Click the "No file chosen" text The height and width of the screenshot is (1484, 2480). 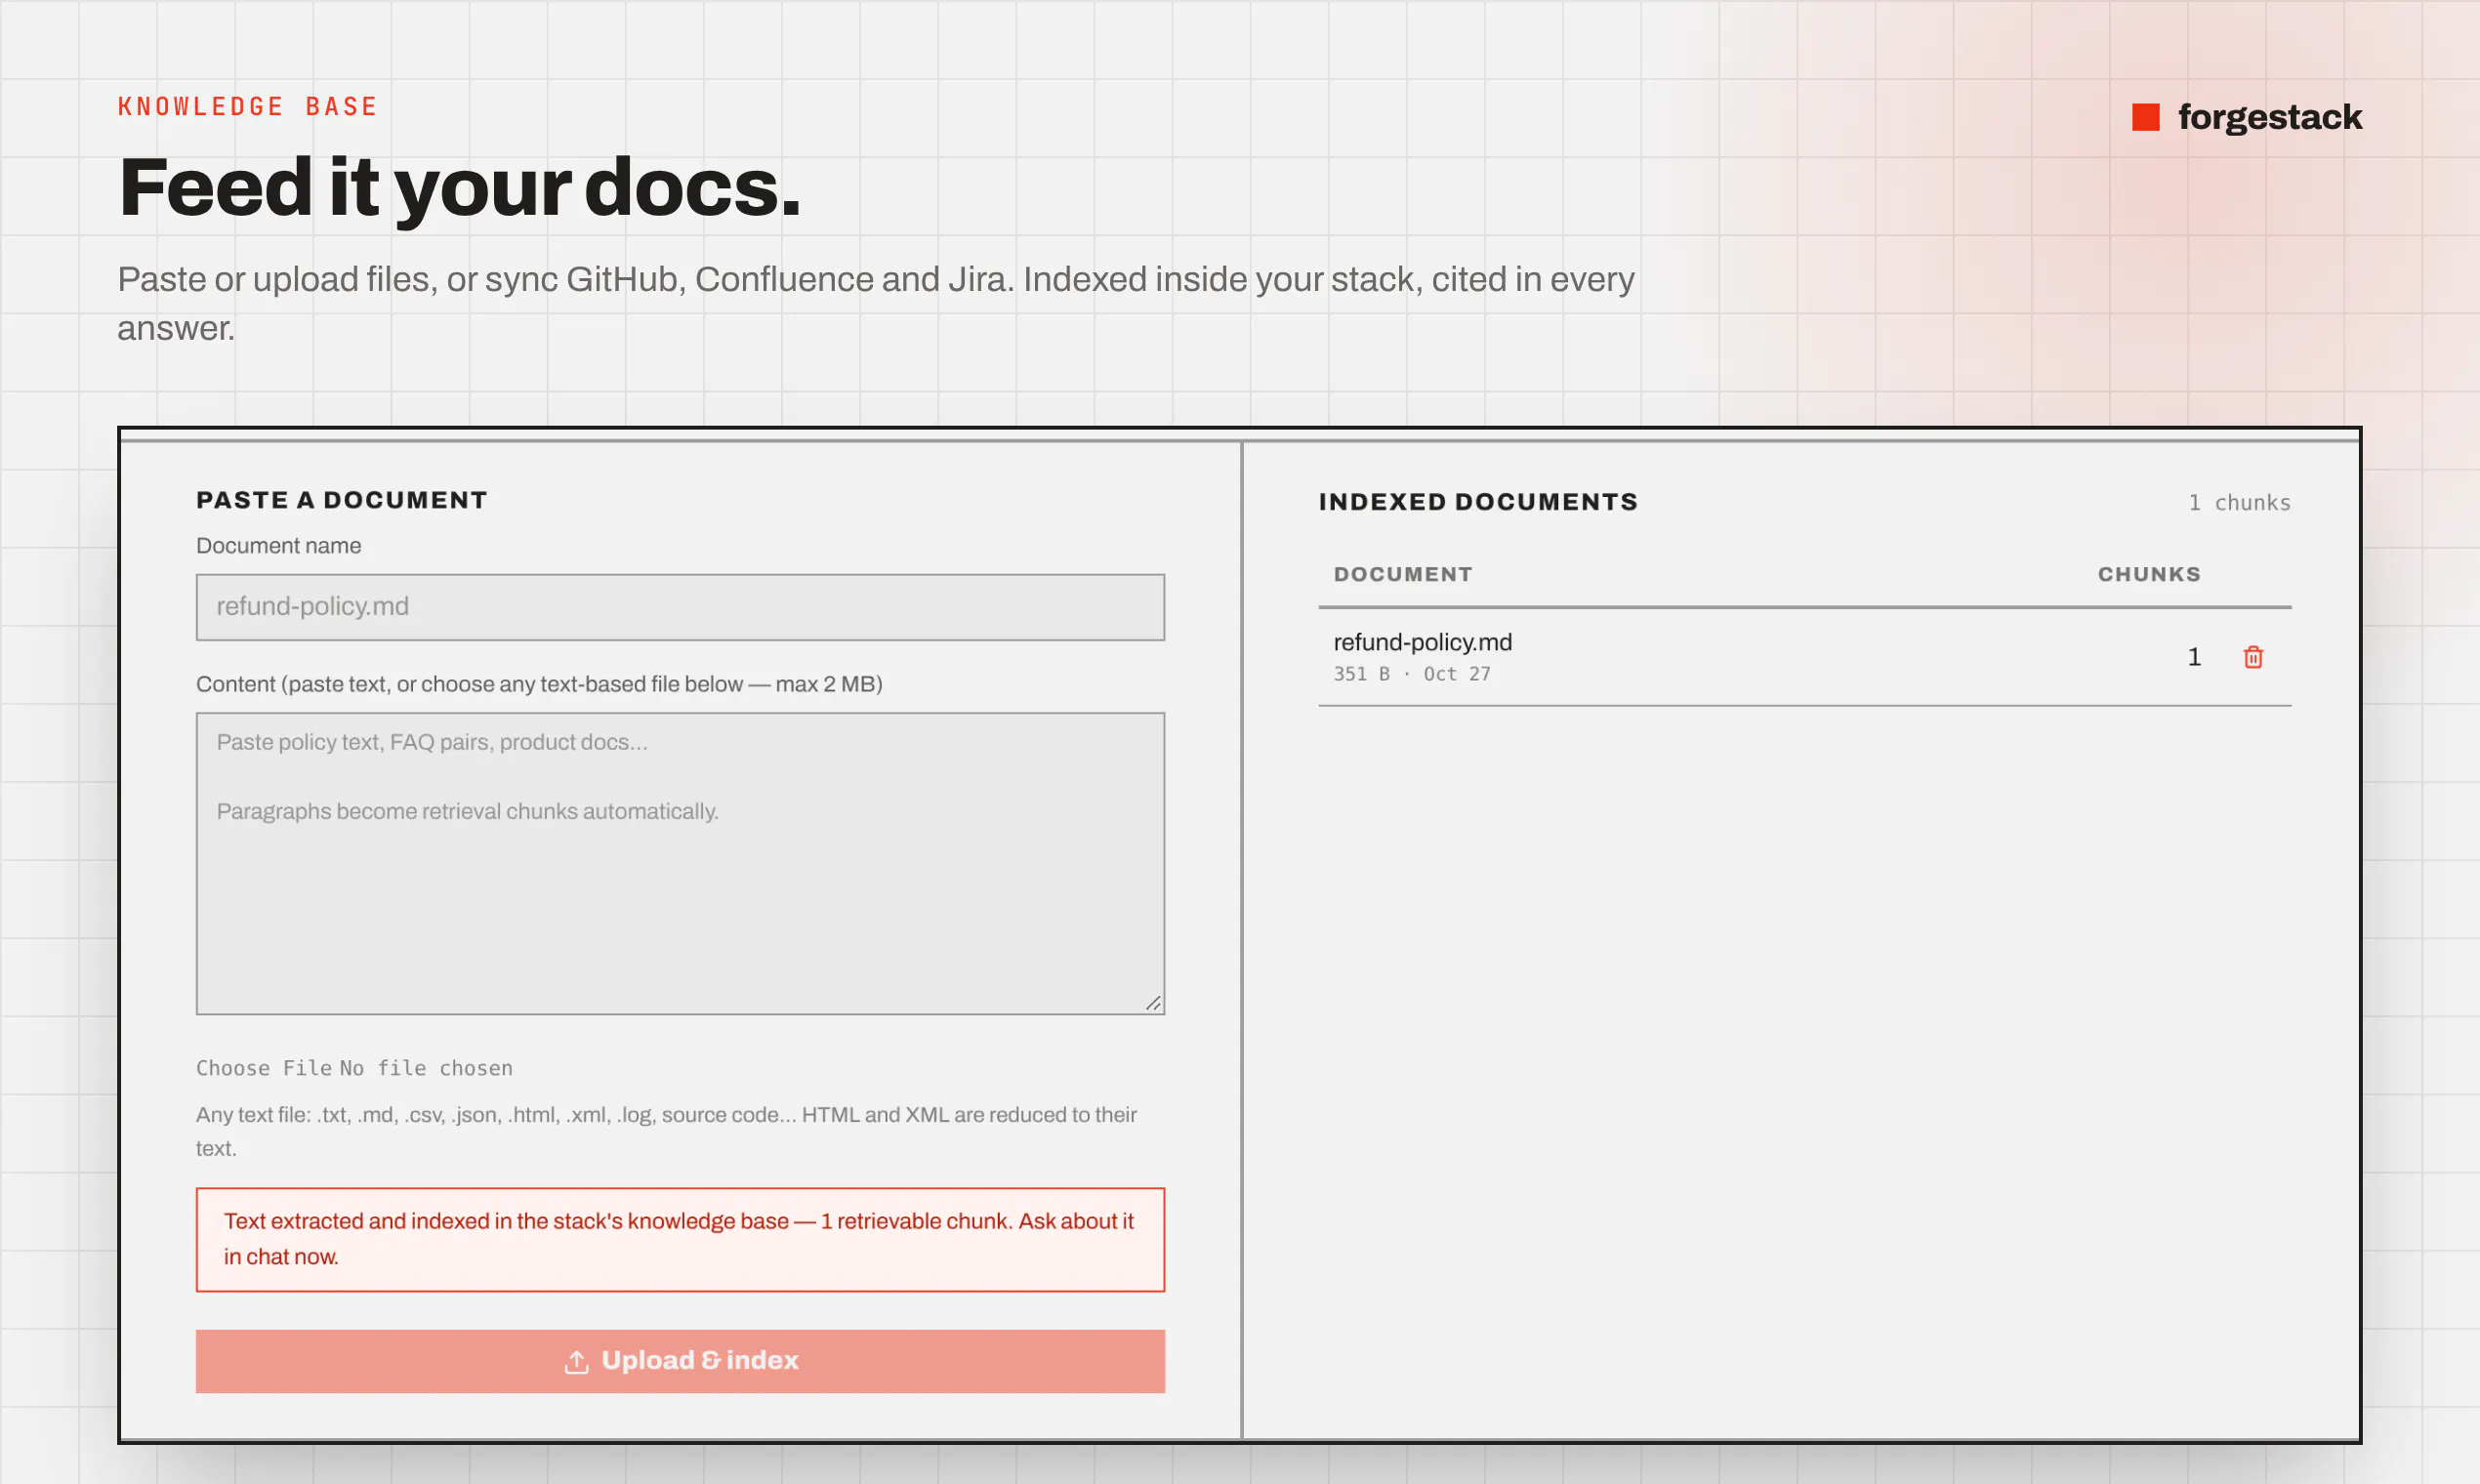coord(426,1068)
